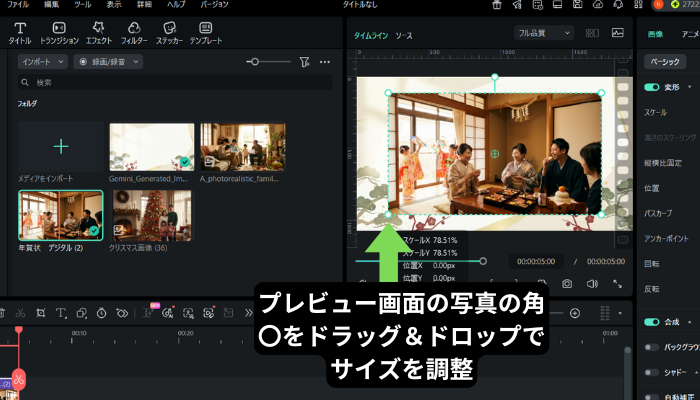700x400 pixels.
Task: Toggle the 合成 compositing switch
Action: [x=652, y=322]
